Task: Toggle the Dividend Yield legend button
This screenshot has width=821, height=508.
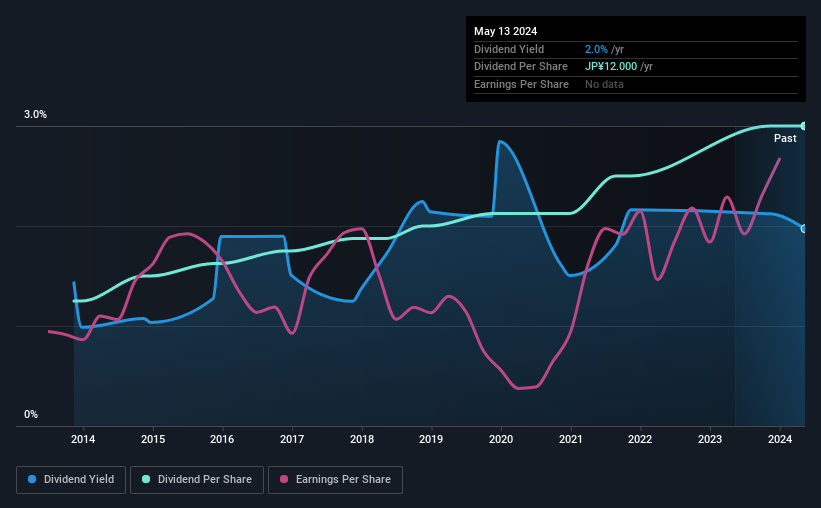Action: (71, 480)
